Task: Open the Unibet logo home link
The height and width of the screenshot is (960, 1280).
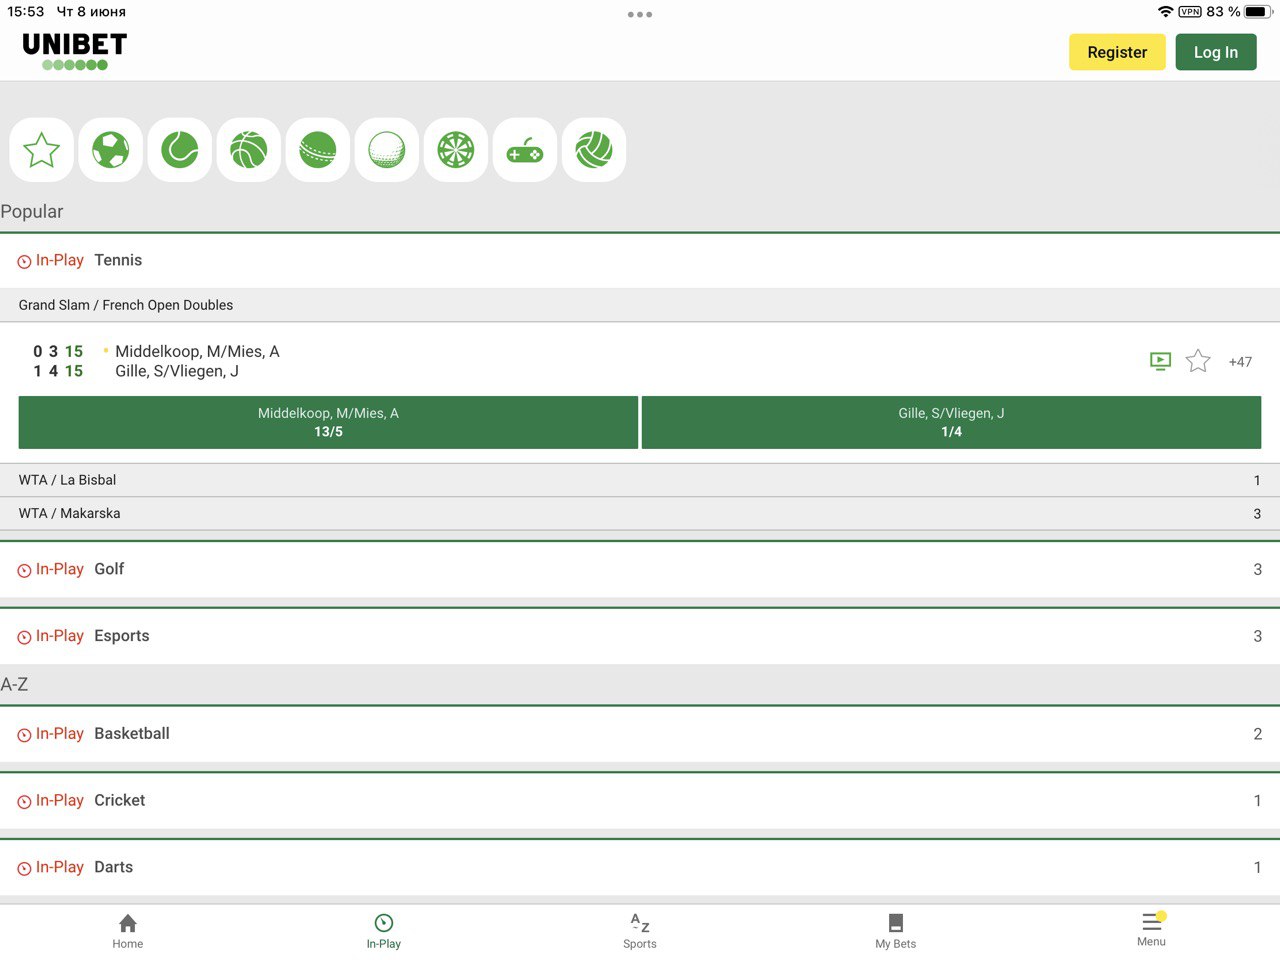Action: coord(75,51)
